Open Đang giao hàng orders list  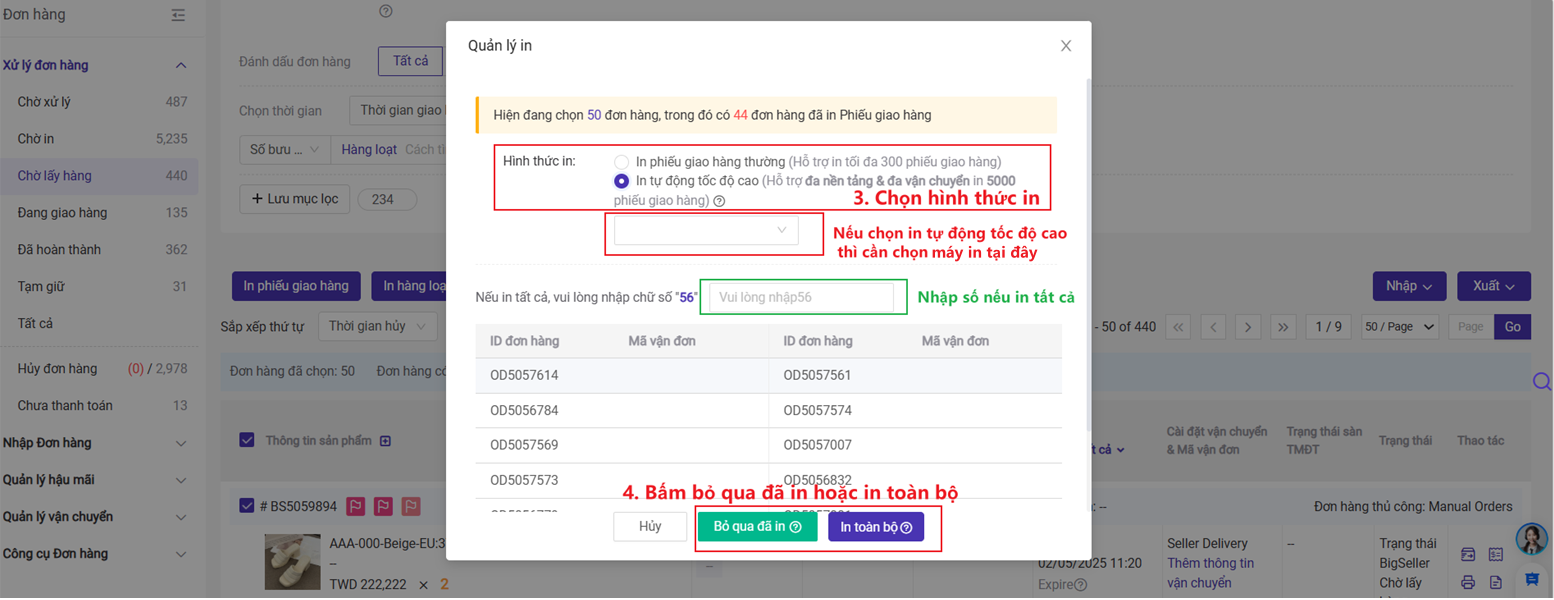[99, 213]
